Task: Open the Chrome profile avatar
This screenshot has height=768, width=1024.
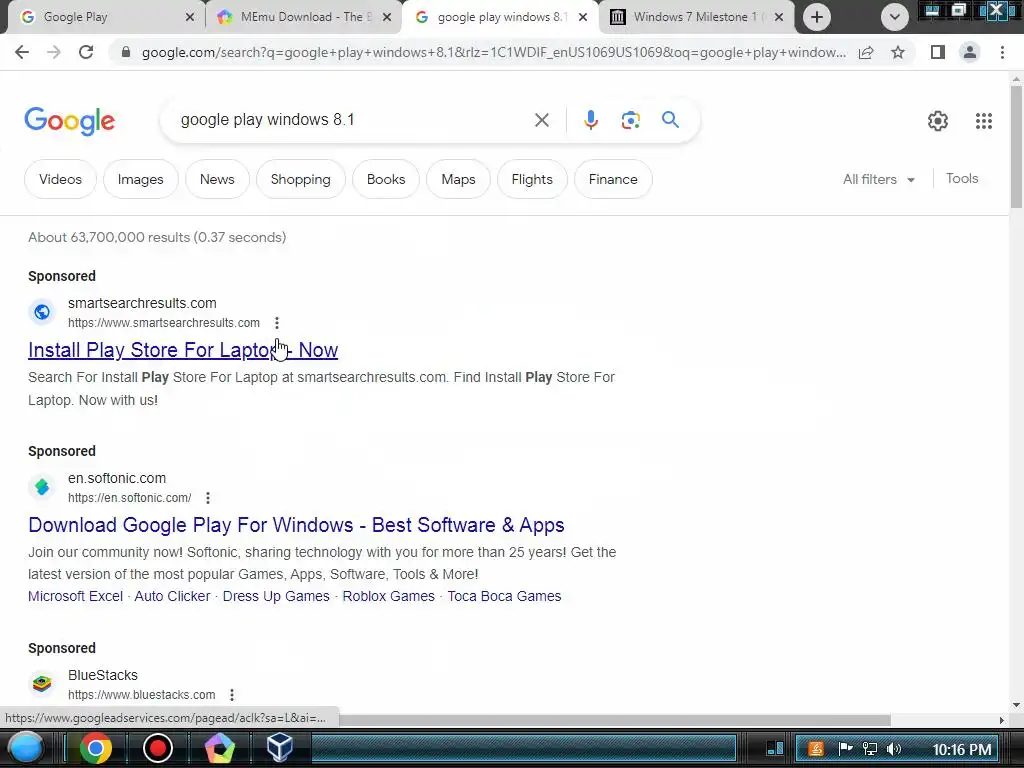Action: [x=970, y=52]
